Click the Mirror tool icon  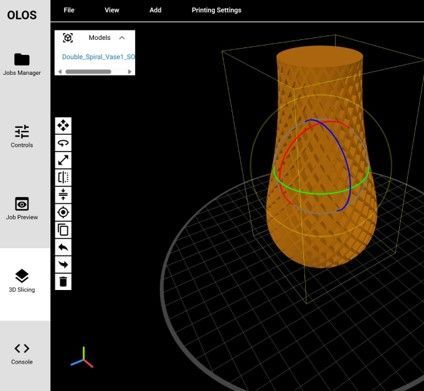[x=63, y=178]
